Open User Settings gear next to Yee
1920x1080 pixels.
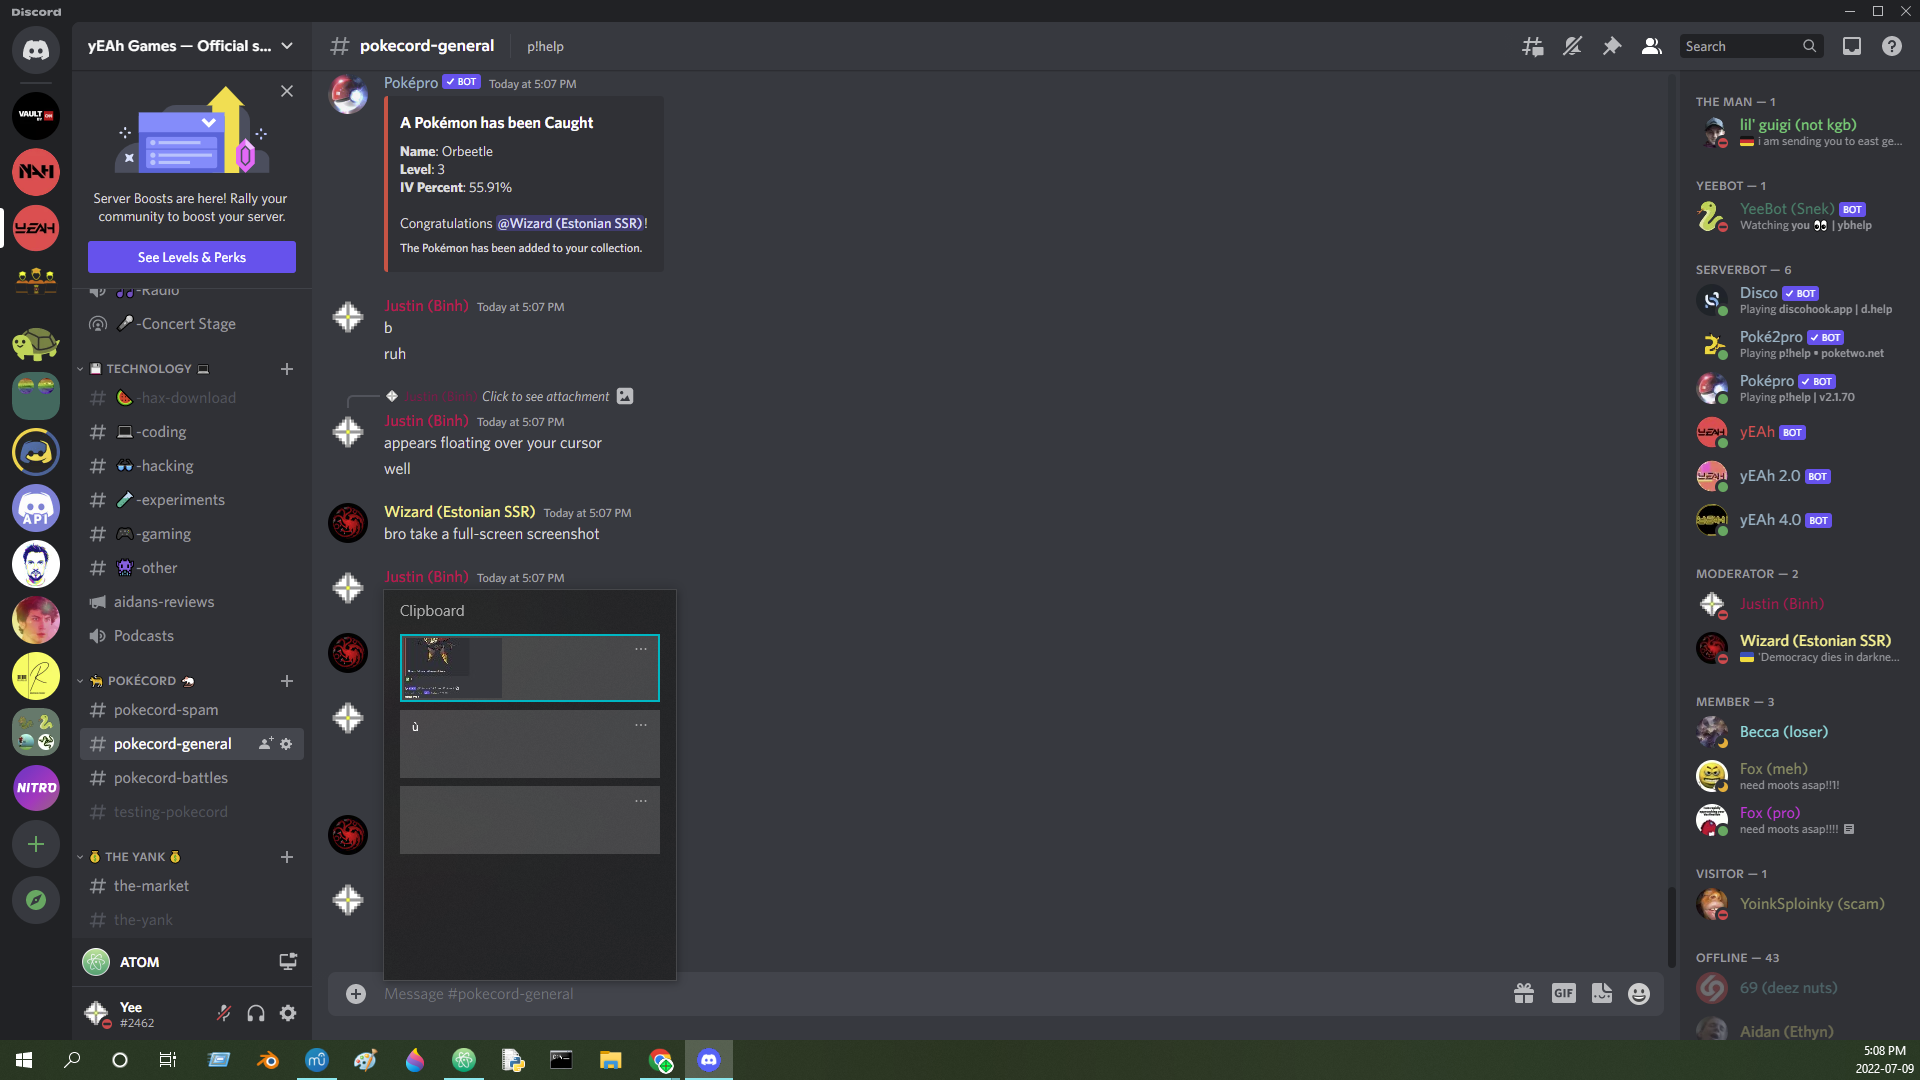point(288,1013)
